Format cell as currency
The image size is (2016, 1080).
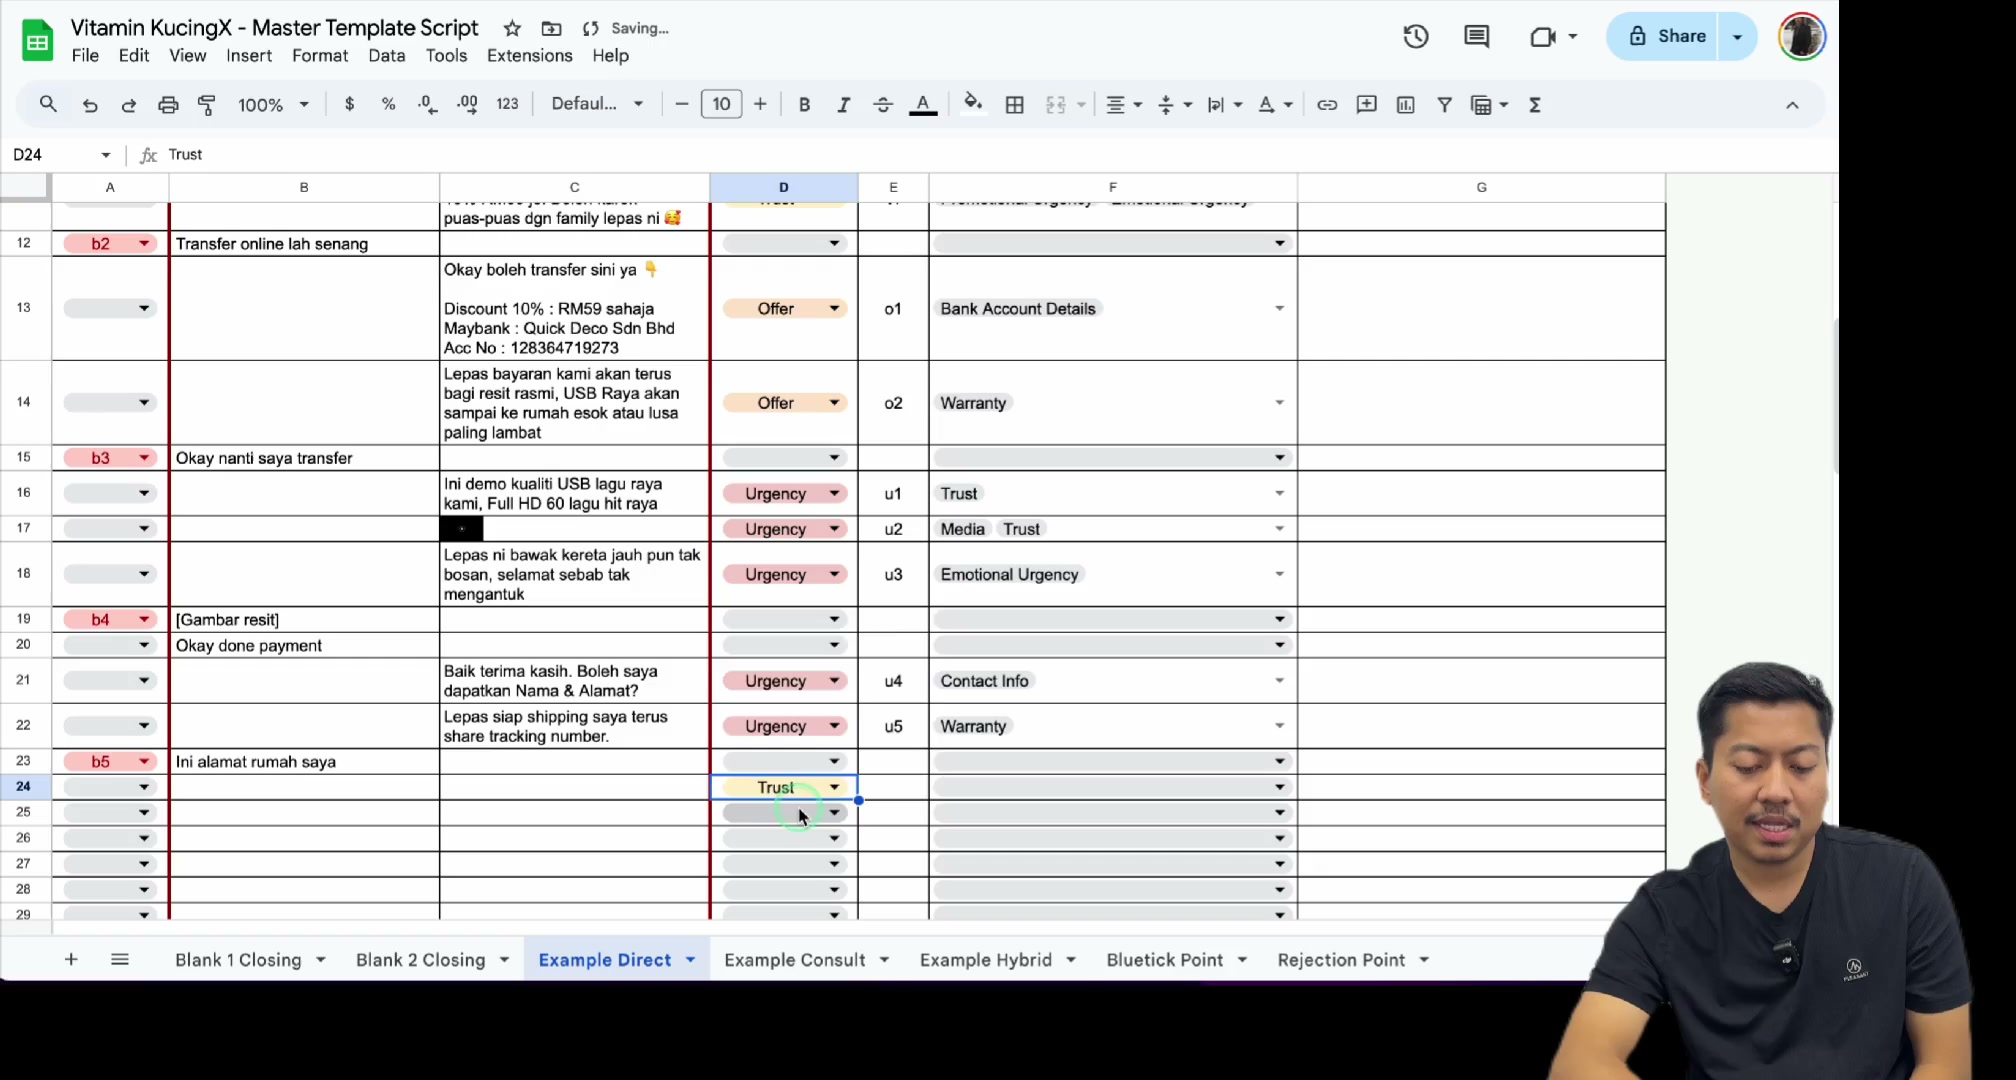click(349, 104)
